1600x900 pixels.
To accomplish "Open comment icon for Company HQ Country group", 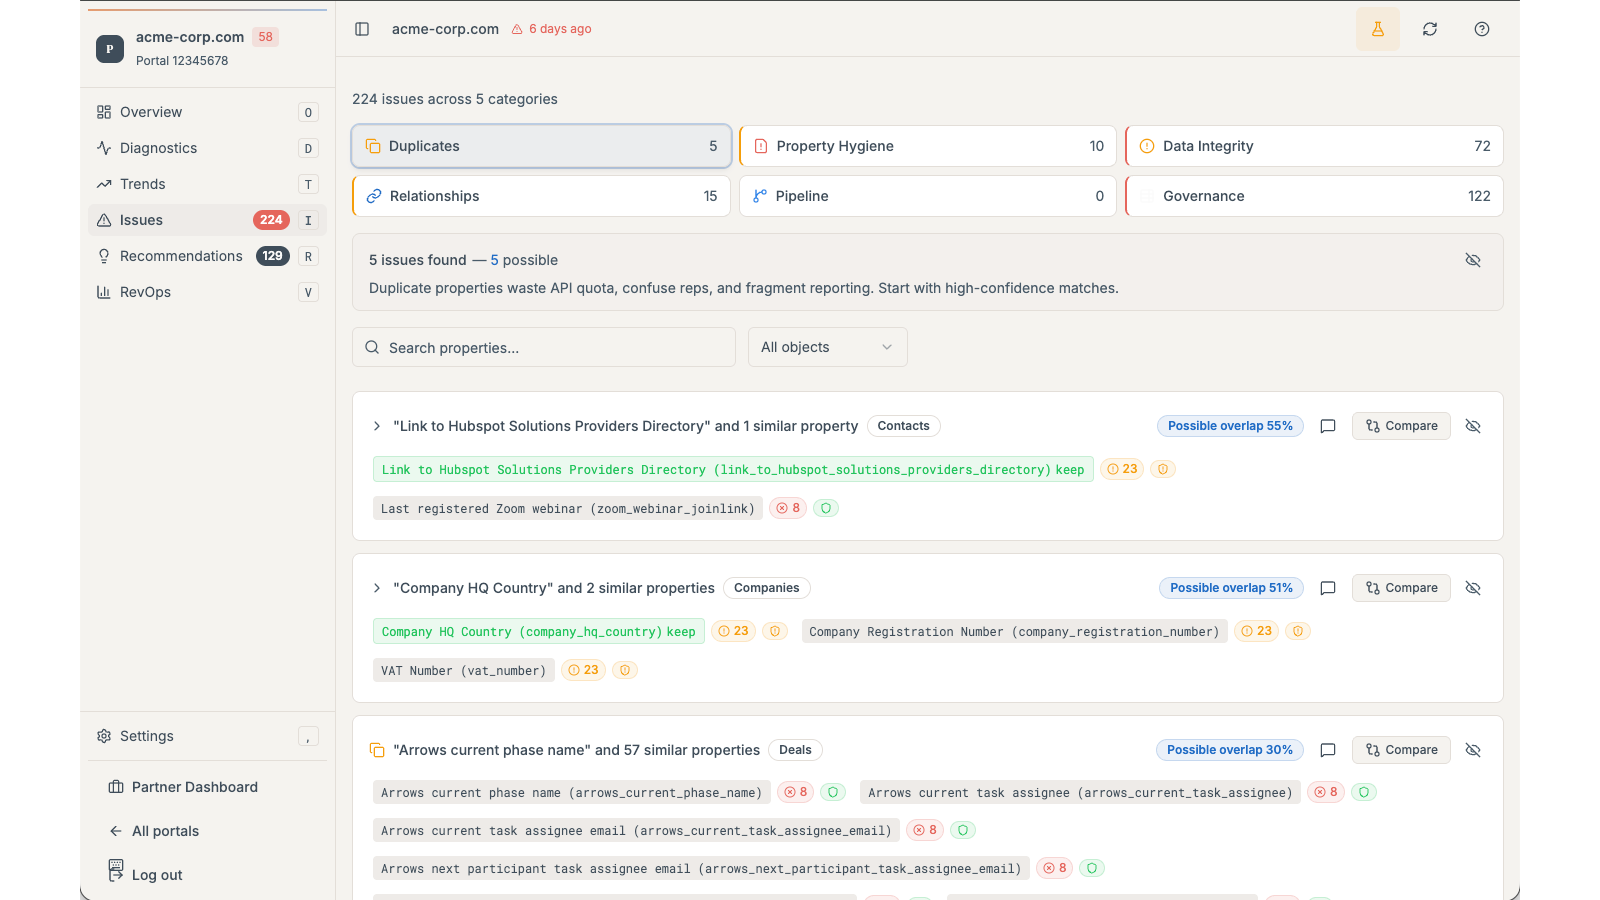I will pyautogui.click(x=1328, y=588).
